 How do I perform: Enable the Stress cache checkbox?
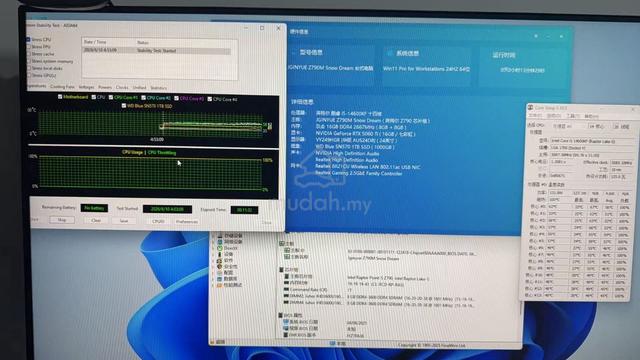[x=29, y=54]
